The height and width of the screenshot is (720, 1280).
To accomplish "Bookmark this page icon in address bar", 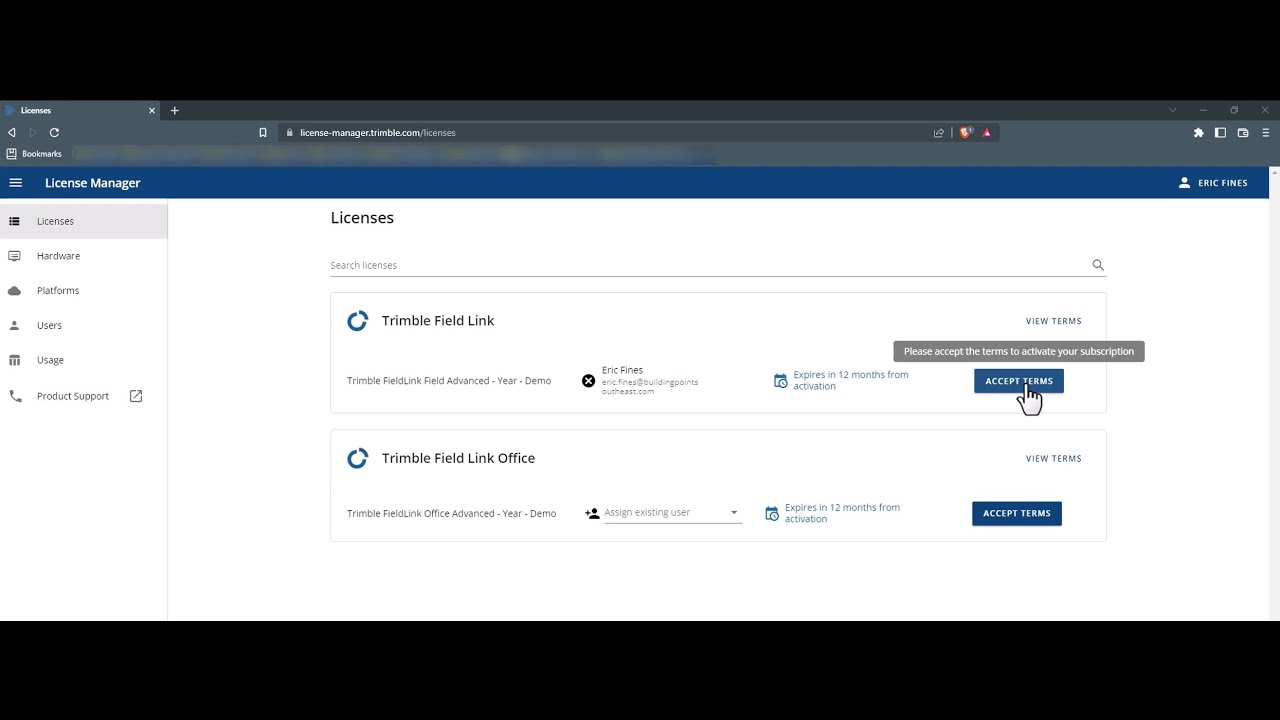I will (x=263, y=132).
